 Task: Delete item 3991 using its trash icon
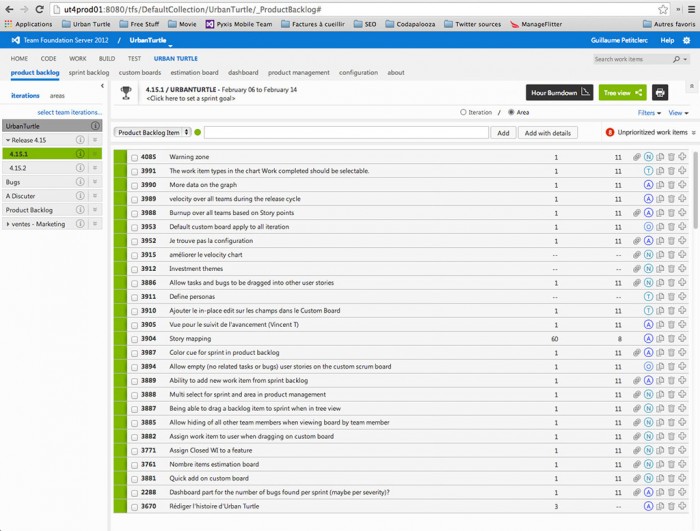click(x=671, y=171)
